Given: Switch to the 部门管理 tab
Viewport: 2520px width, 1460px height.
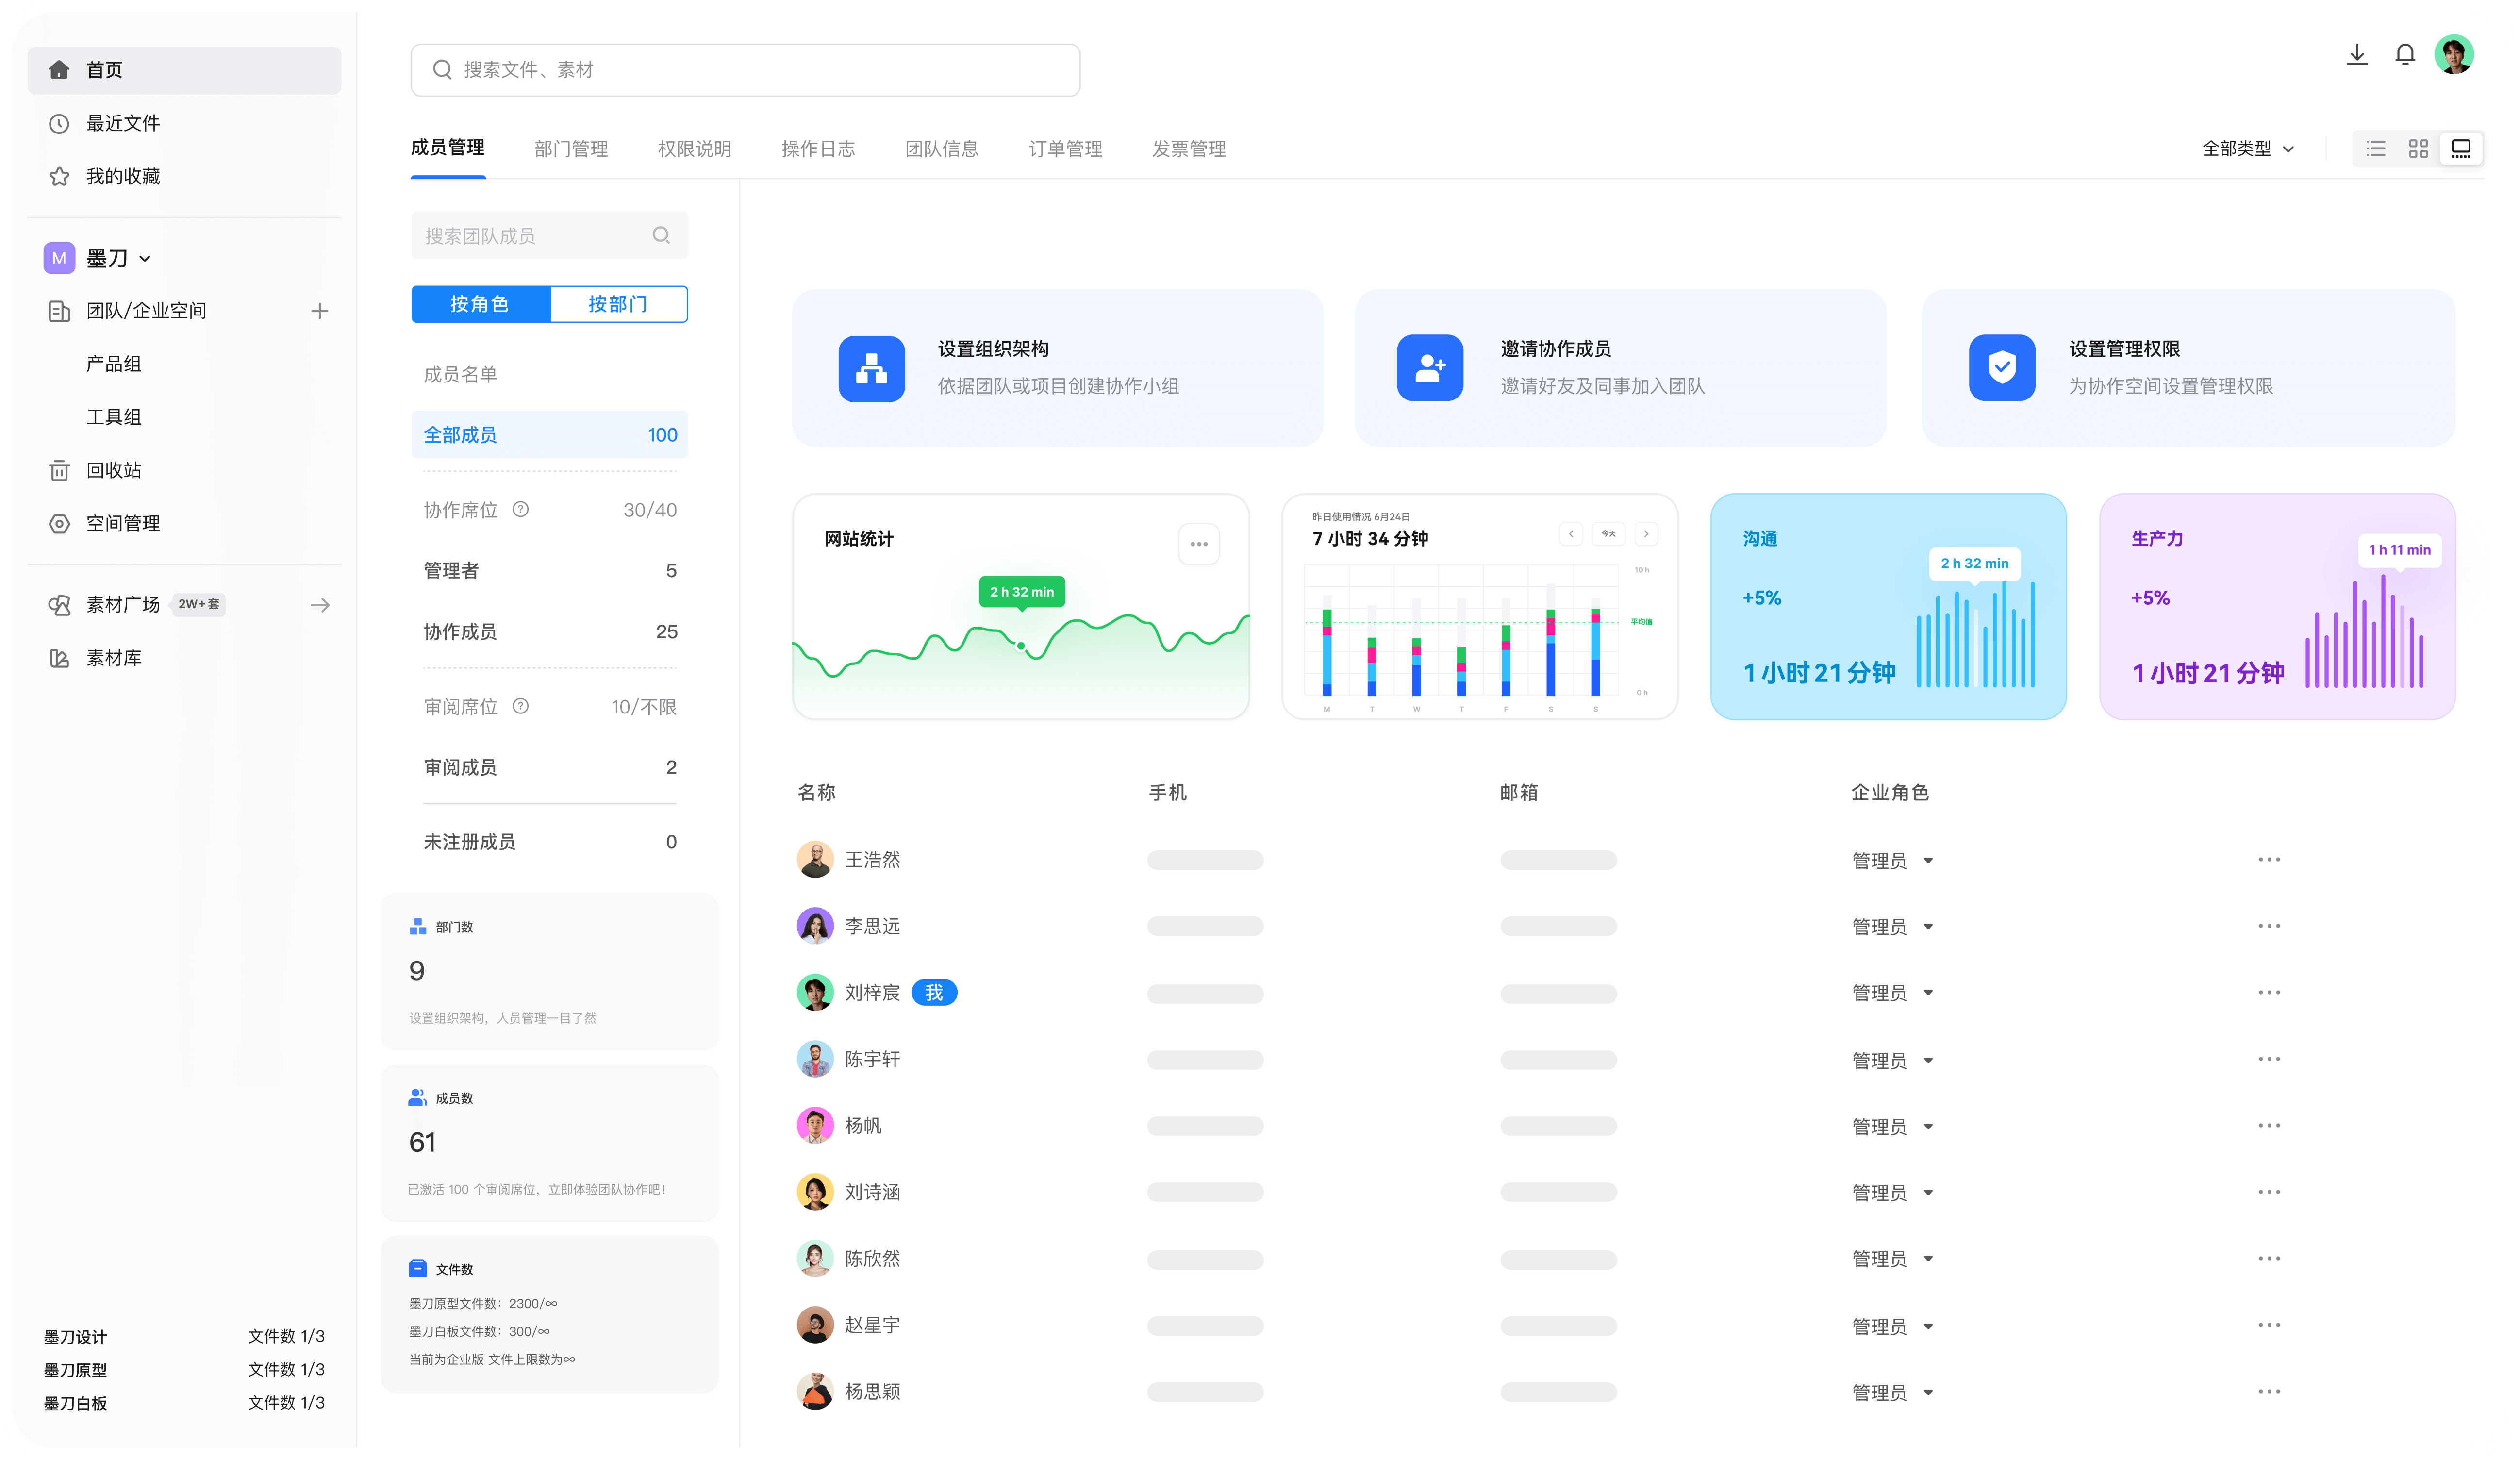Looking at the screenshot, I should [571, 149].
